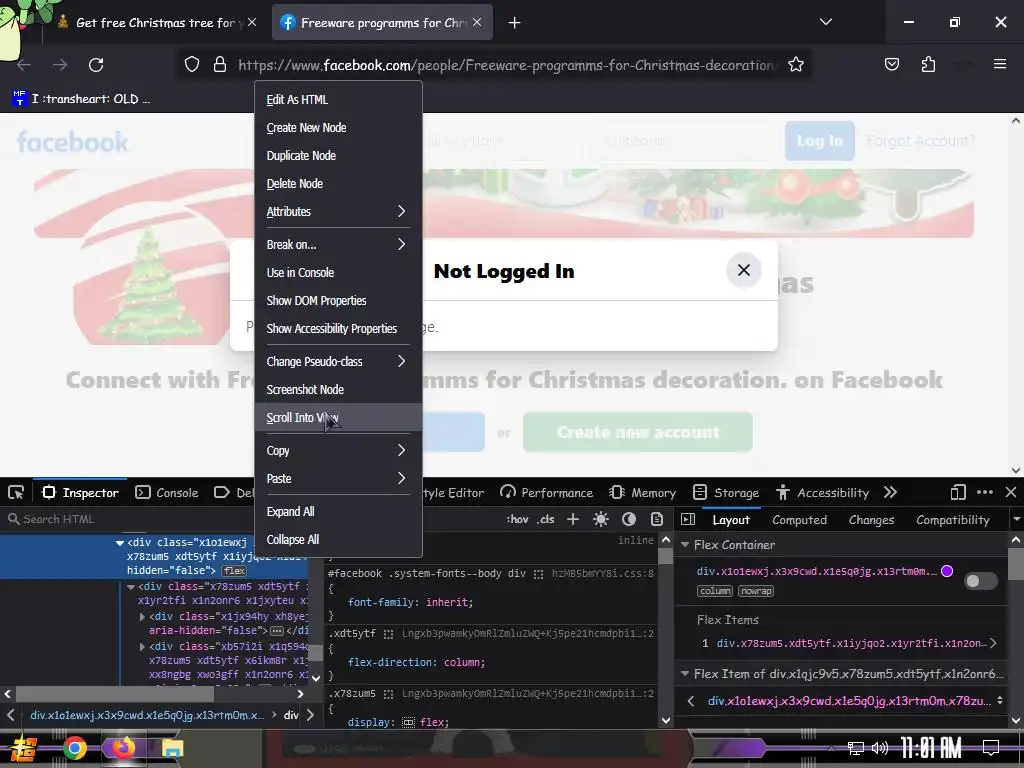Click the URL address bar

click(507, 65)
